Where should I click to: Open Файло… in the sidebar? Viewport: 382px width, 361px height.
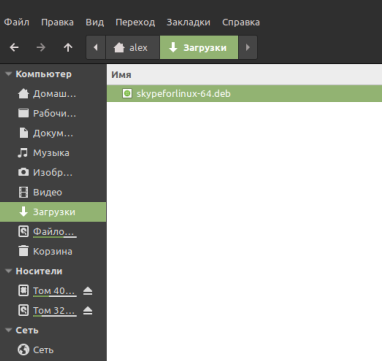pos(55,231)
